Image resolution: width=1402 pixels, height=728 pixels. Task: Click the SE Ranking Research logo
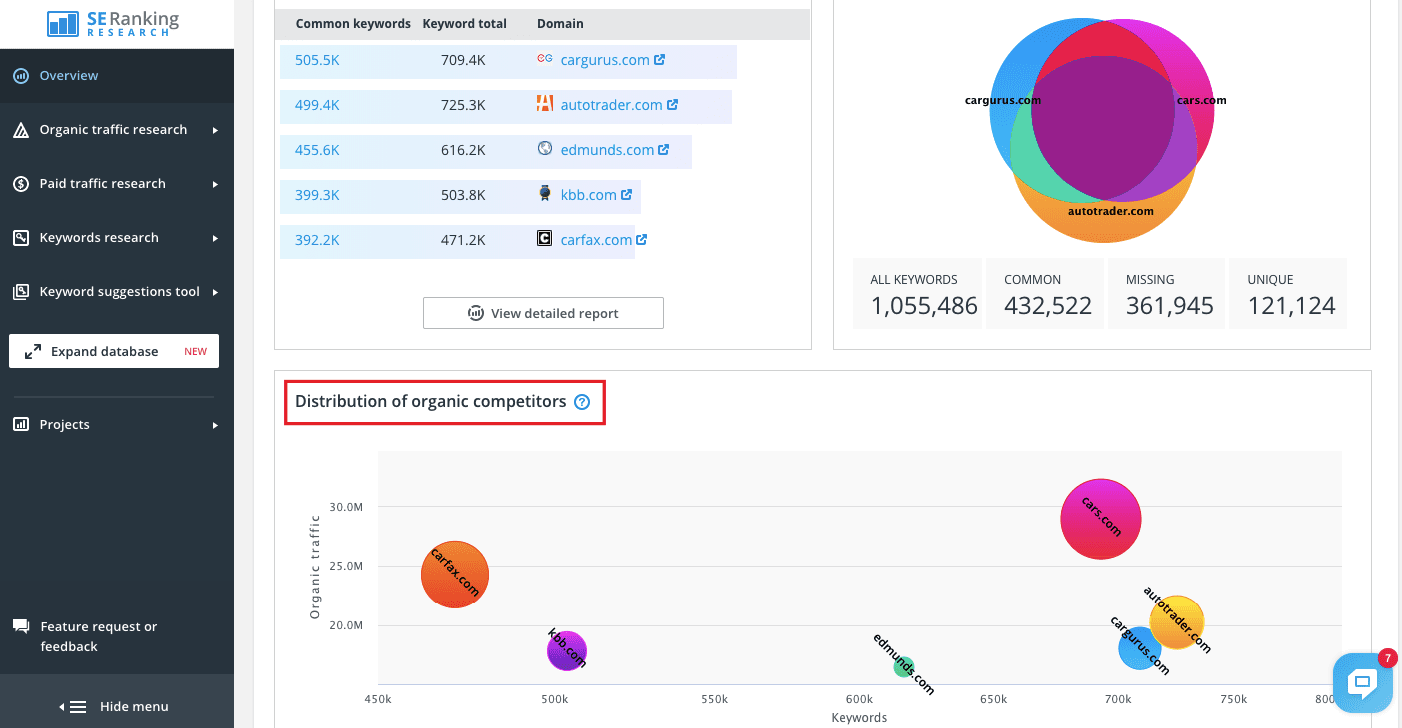[x=112, y=24]
